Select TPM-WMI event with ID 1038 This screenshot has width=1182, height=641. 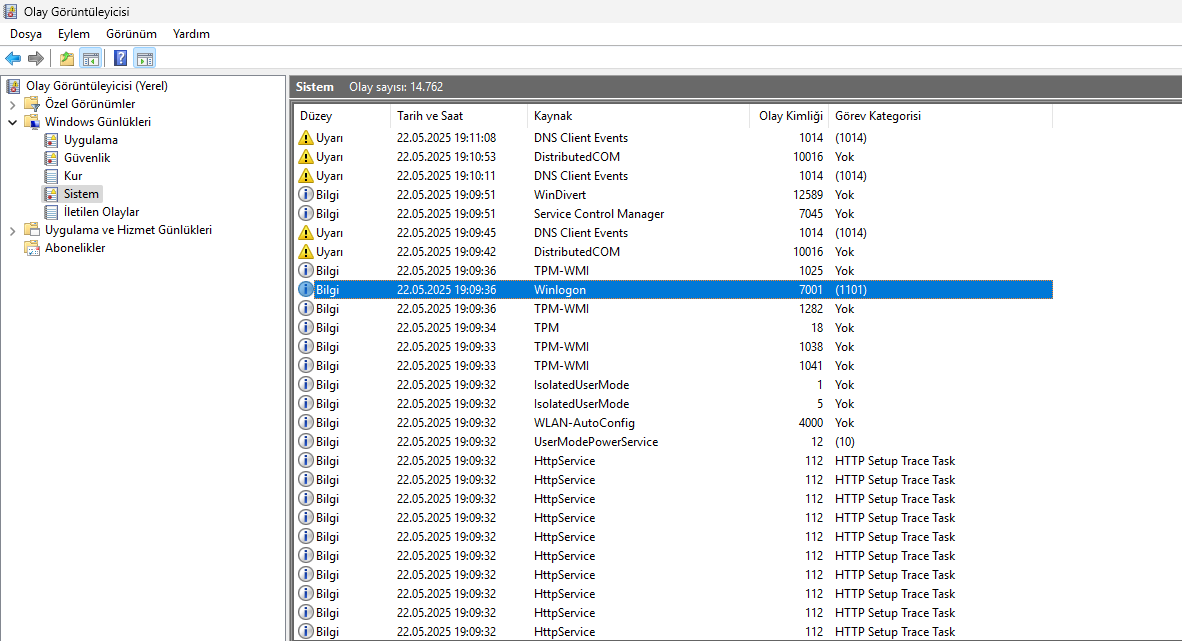pos(673,347)
